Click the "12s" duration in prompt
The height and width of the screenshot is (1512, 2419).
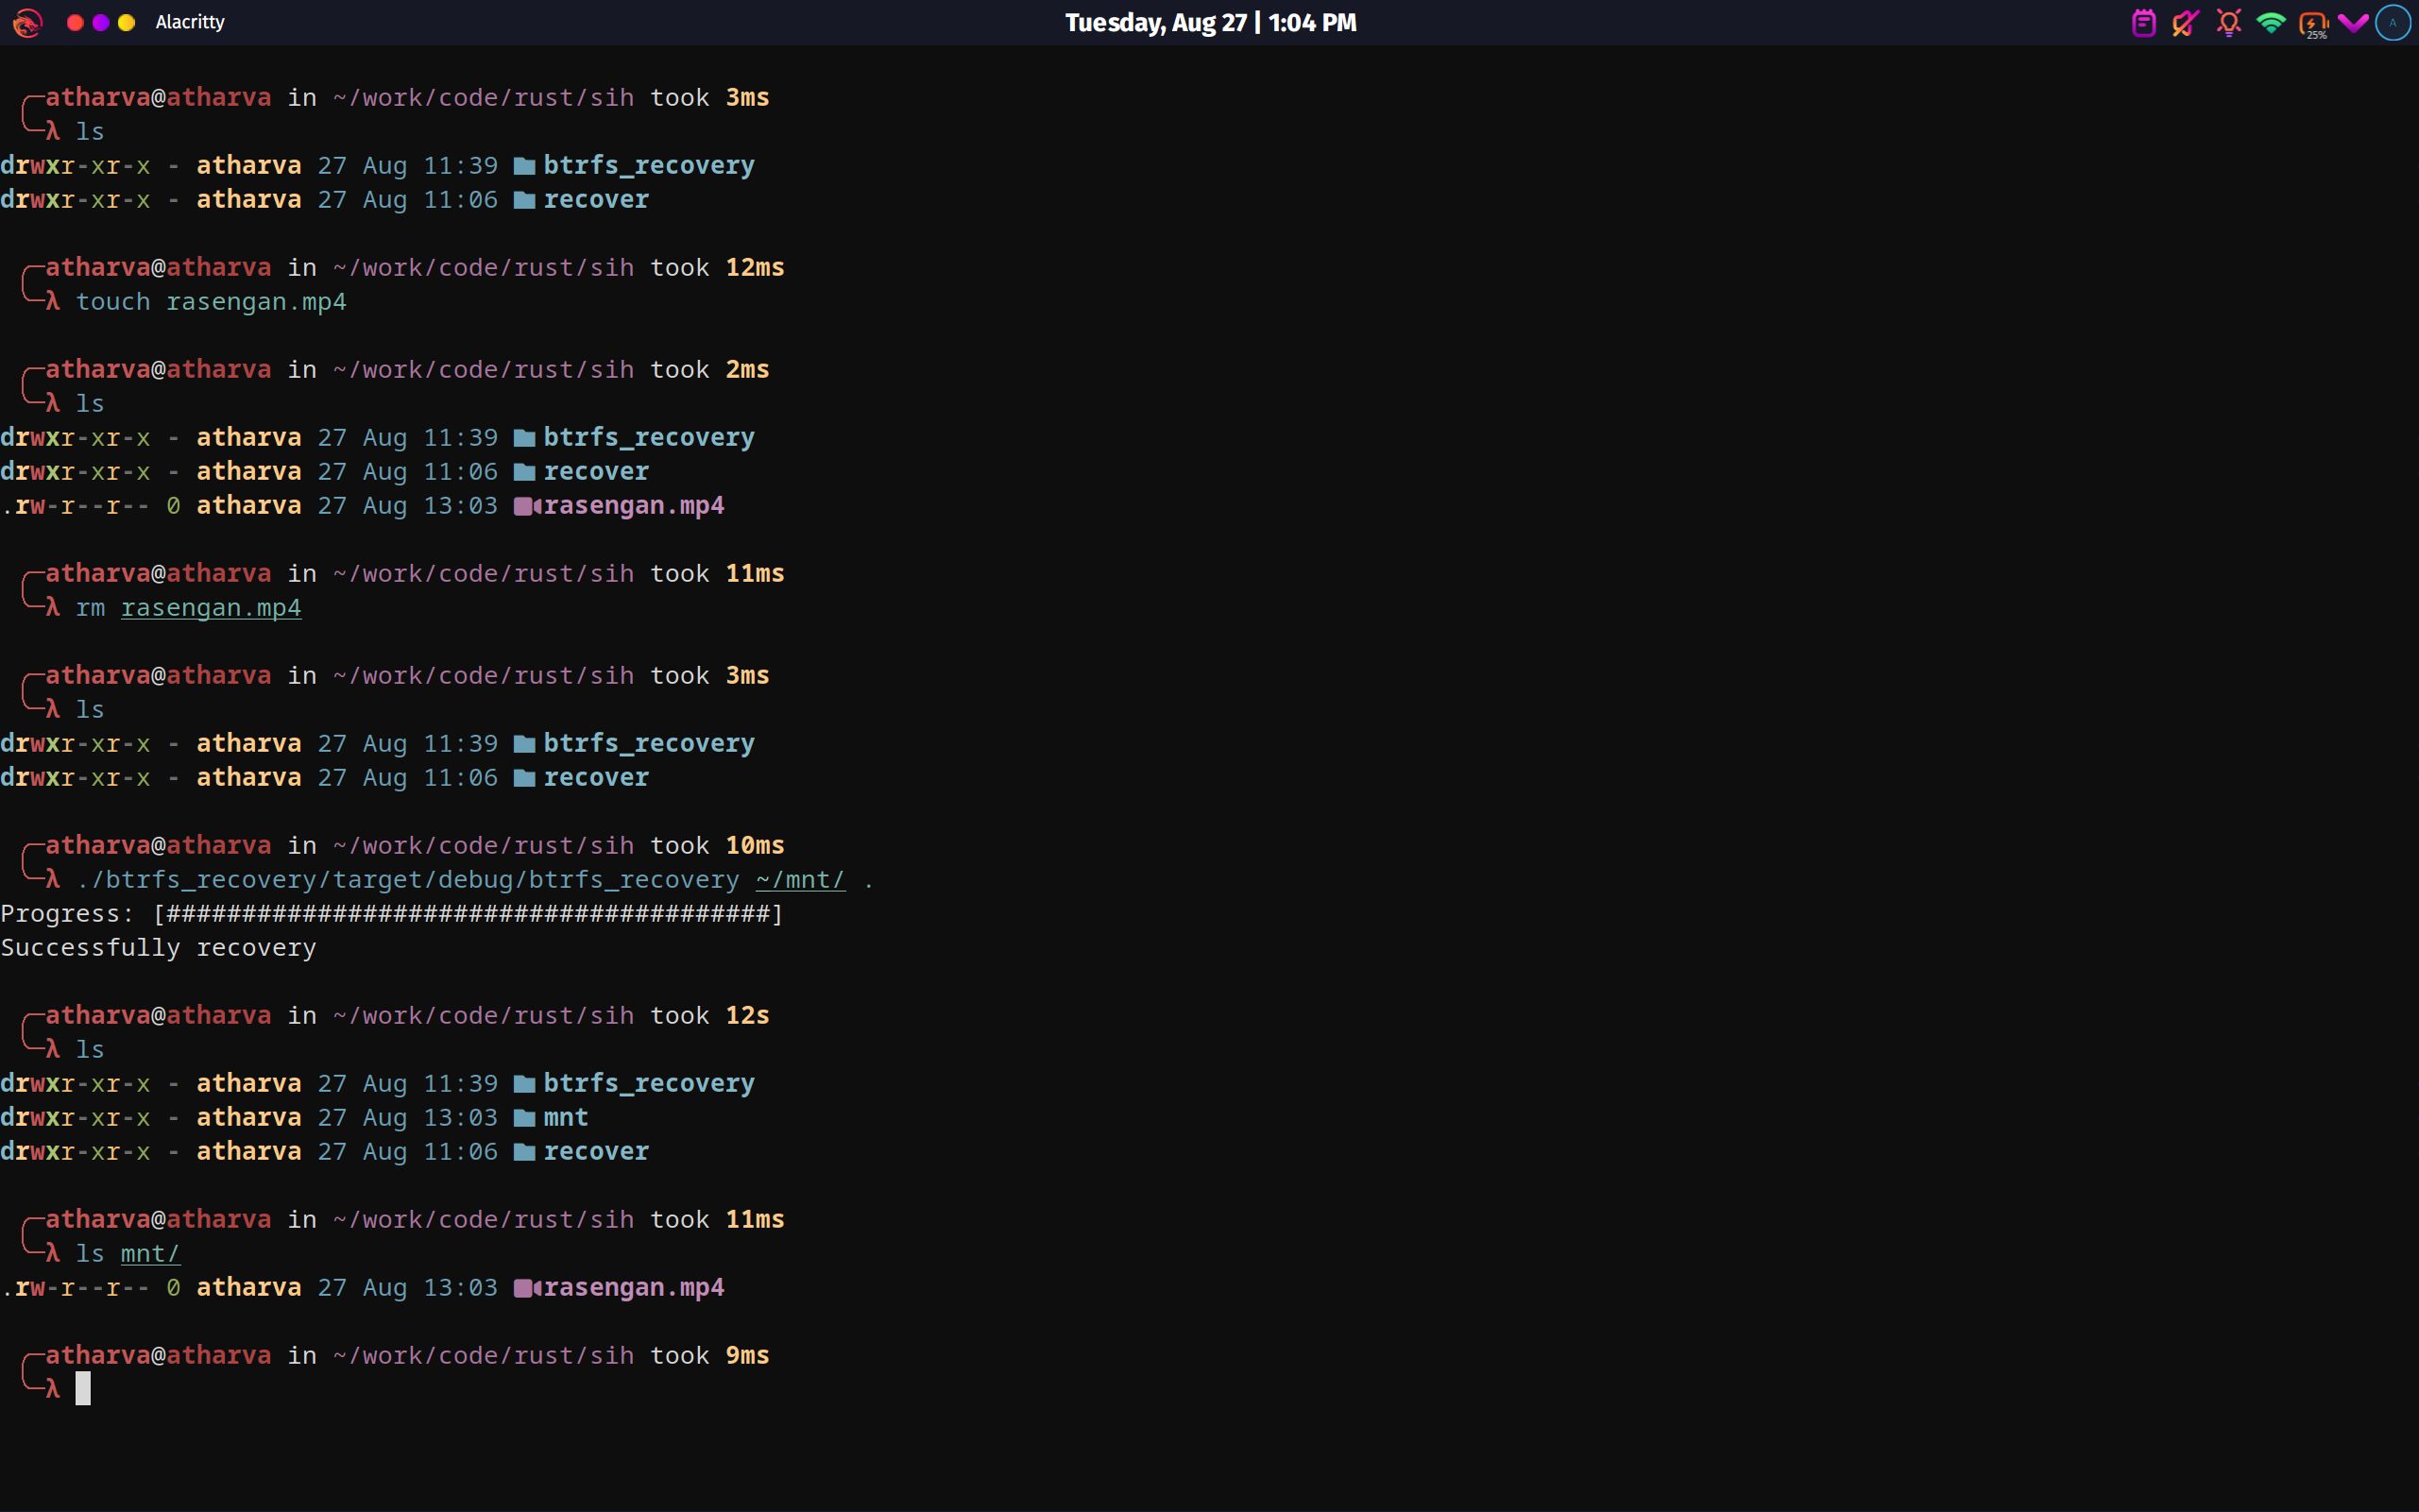(x=747, y=1016)
